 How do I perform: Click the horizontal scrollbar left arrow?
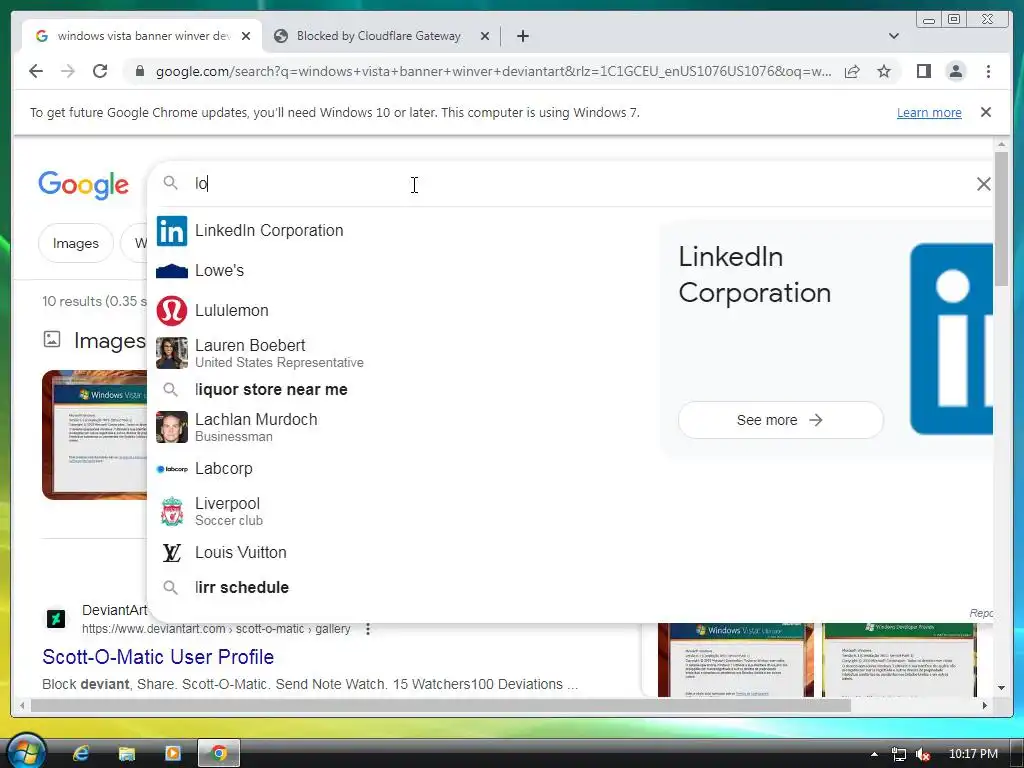click(x=22, y=705)
